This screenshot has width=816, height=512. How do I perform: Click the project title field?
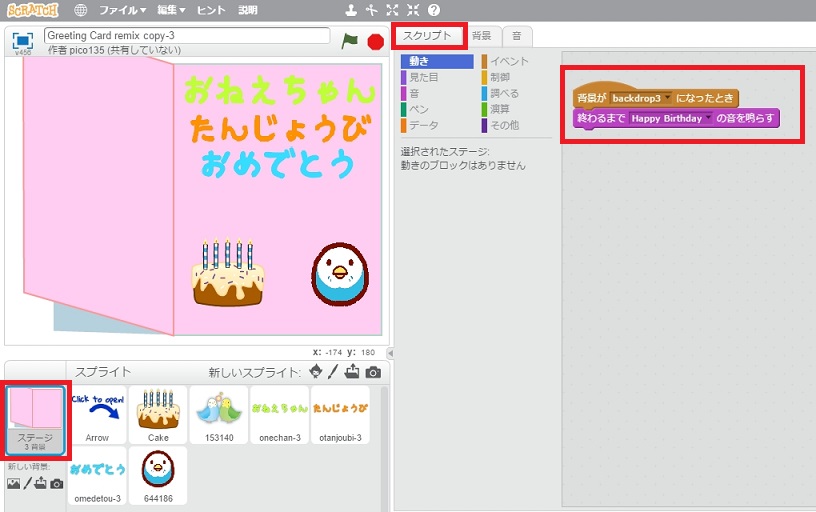pos(187,35)
